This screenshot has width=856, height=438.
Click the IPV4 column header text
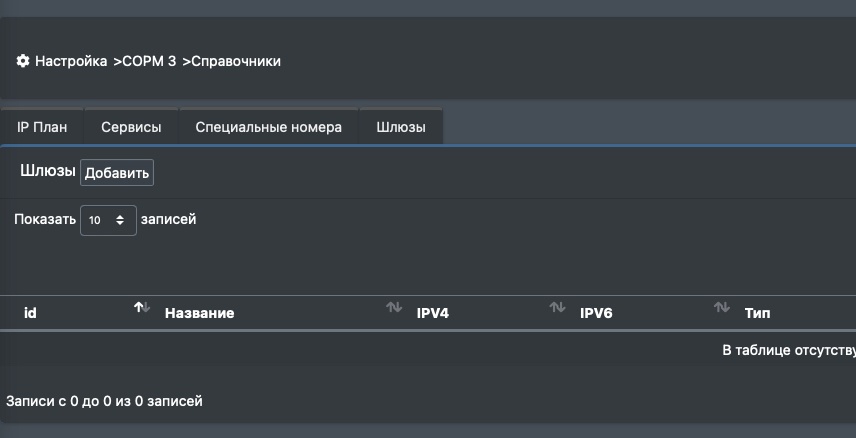pyautogui.click(x=432, y=313)
